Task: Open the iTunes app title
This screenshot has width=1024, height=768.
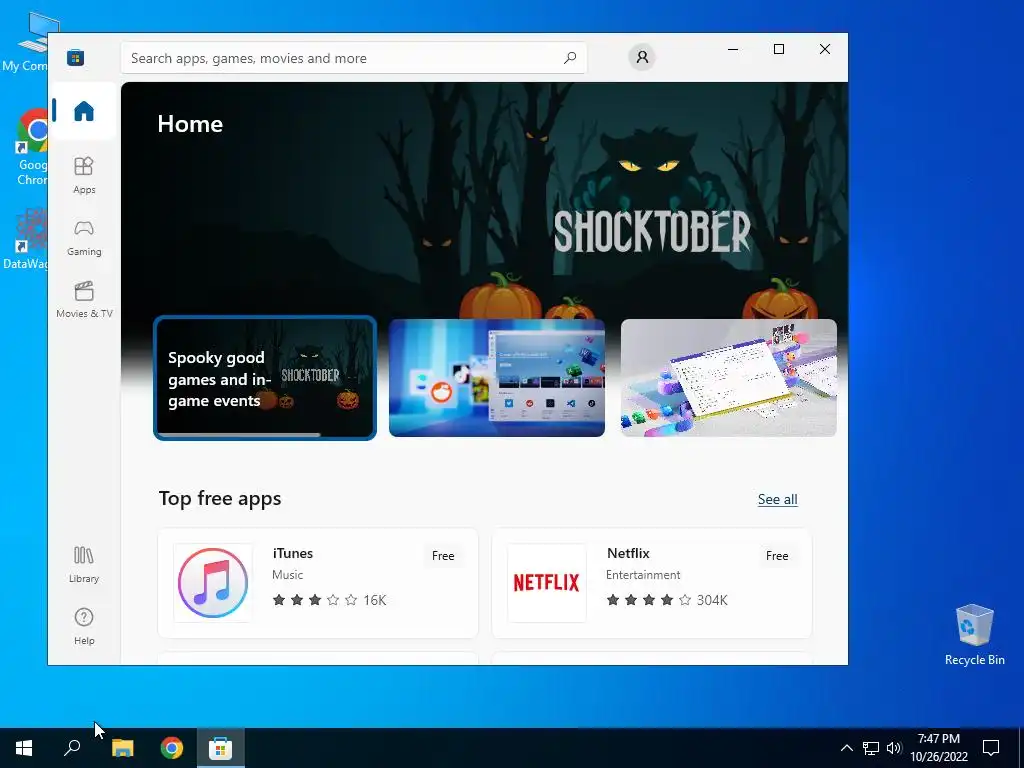Action: coord(293,553)
